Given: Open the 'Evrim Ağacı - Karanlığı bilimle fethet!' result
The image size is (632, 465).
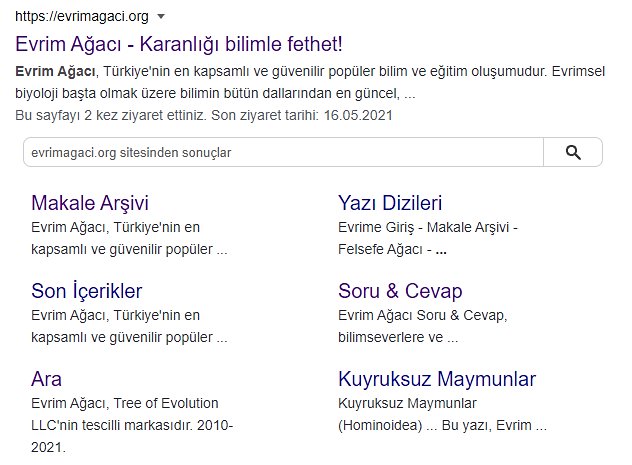Looking at the screenshot, I should tap(179, 44).
